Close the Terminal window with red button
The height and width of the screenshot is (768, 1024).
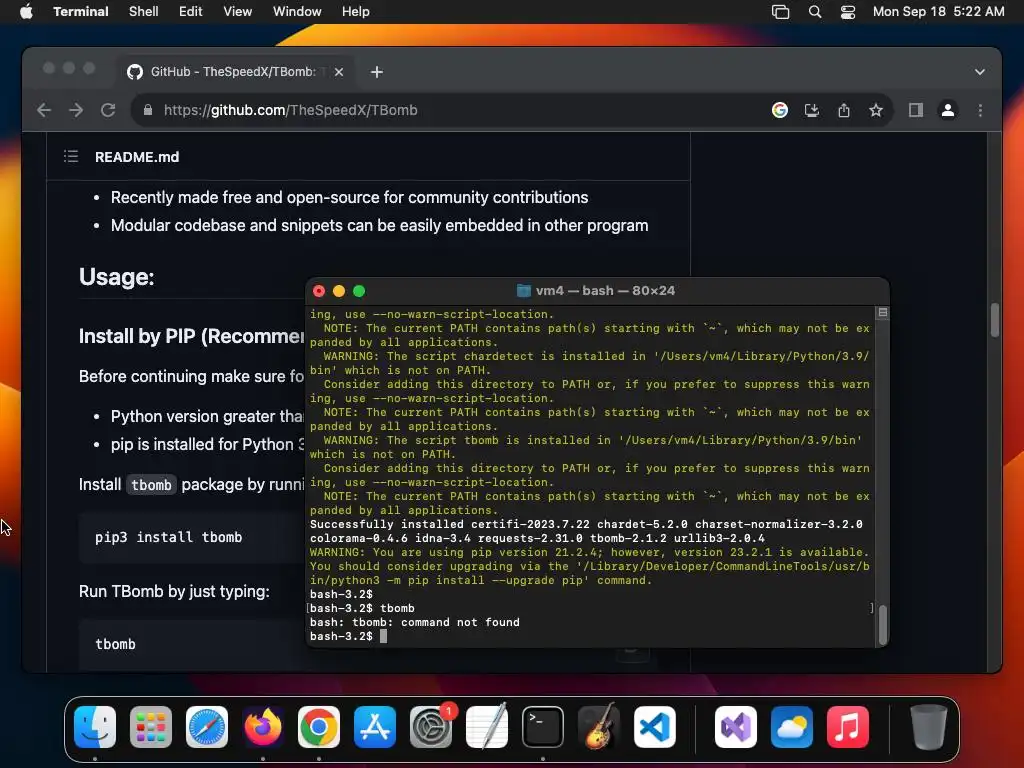(319, 291)
